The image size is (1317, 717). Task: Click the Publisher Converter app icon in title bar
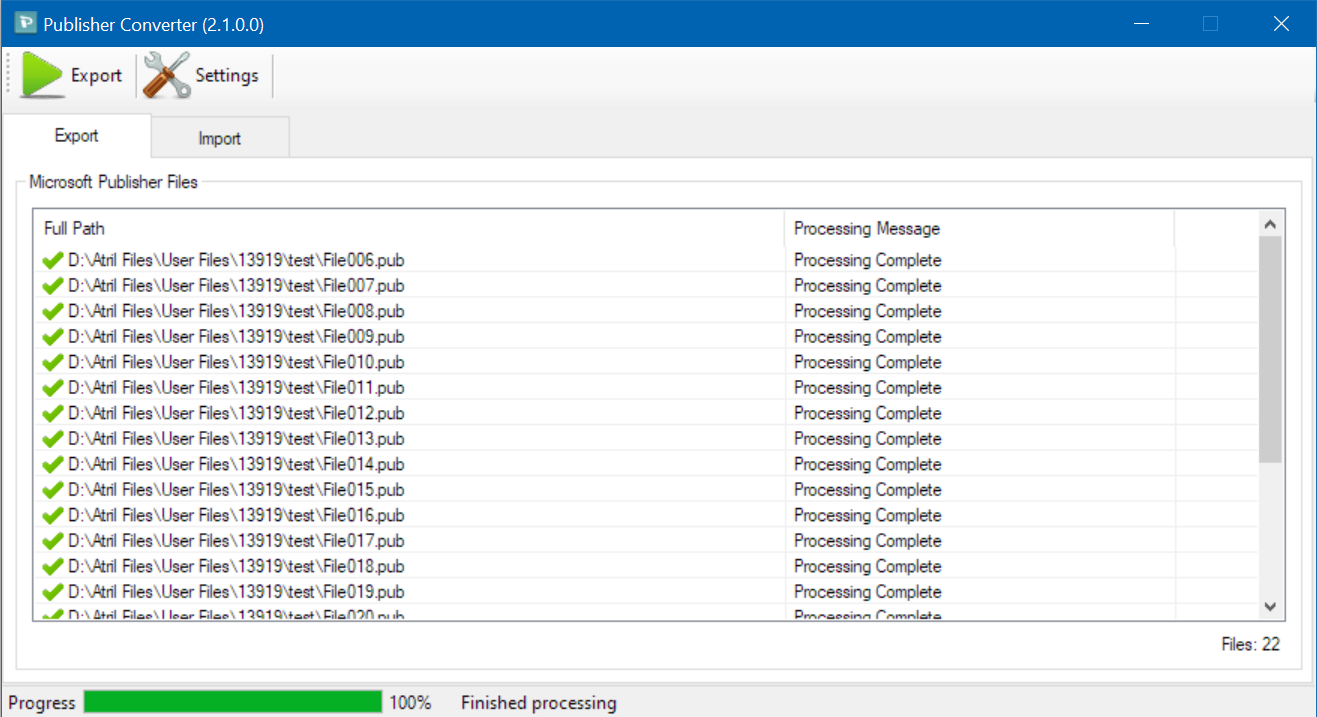point(26,24)
